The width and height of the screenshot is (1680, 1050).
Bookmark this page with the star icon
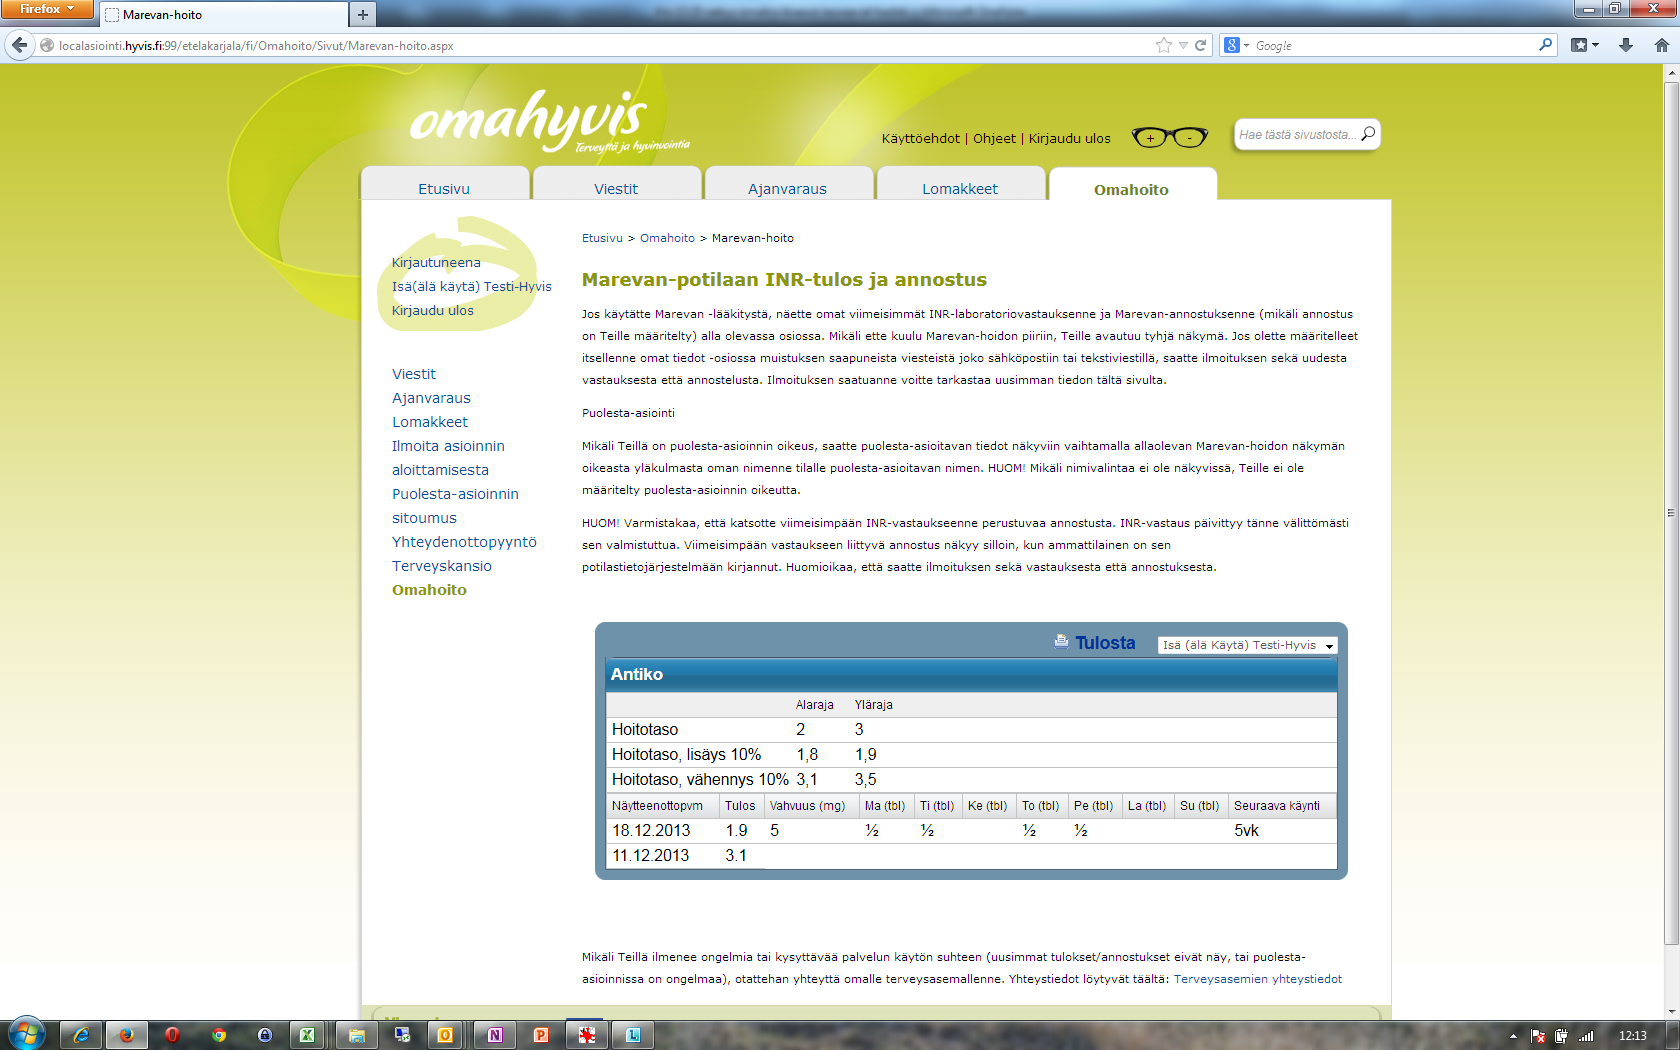point(1163,45)
